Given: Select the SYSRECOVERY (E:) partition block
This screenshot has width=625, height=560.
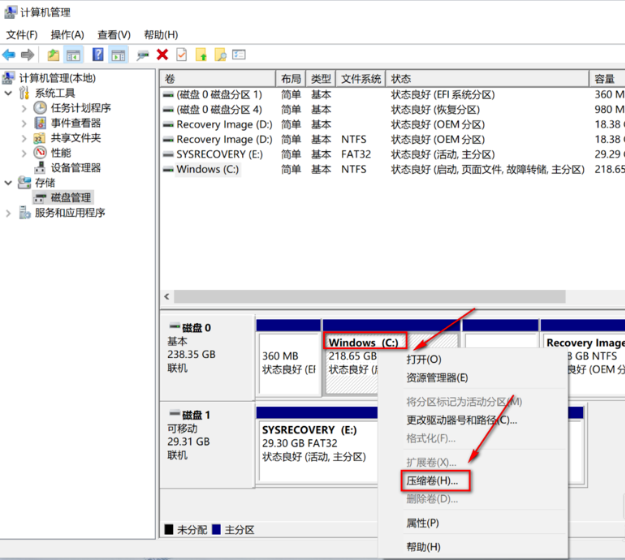Looking at the screenshot, I should [x=317, y=444].
